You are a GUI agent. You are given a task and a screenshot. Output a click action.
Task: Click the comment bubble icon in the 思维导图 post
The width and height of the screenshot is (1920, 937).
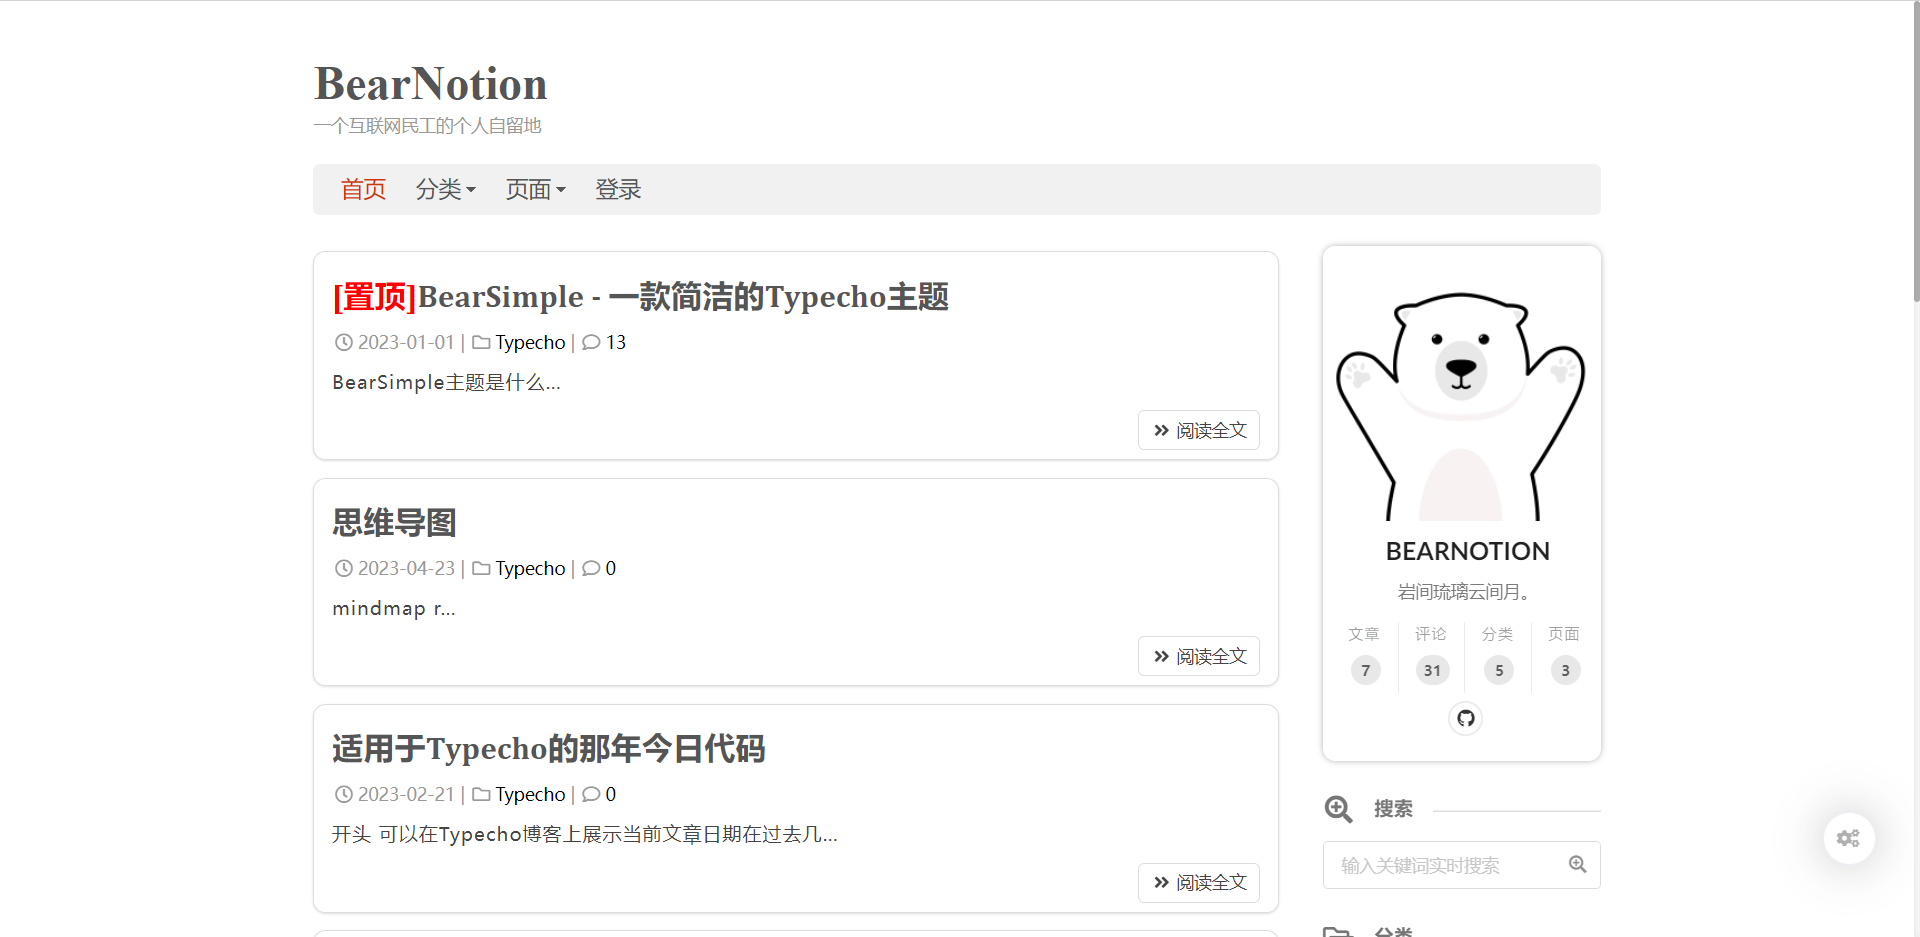591,568
